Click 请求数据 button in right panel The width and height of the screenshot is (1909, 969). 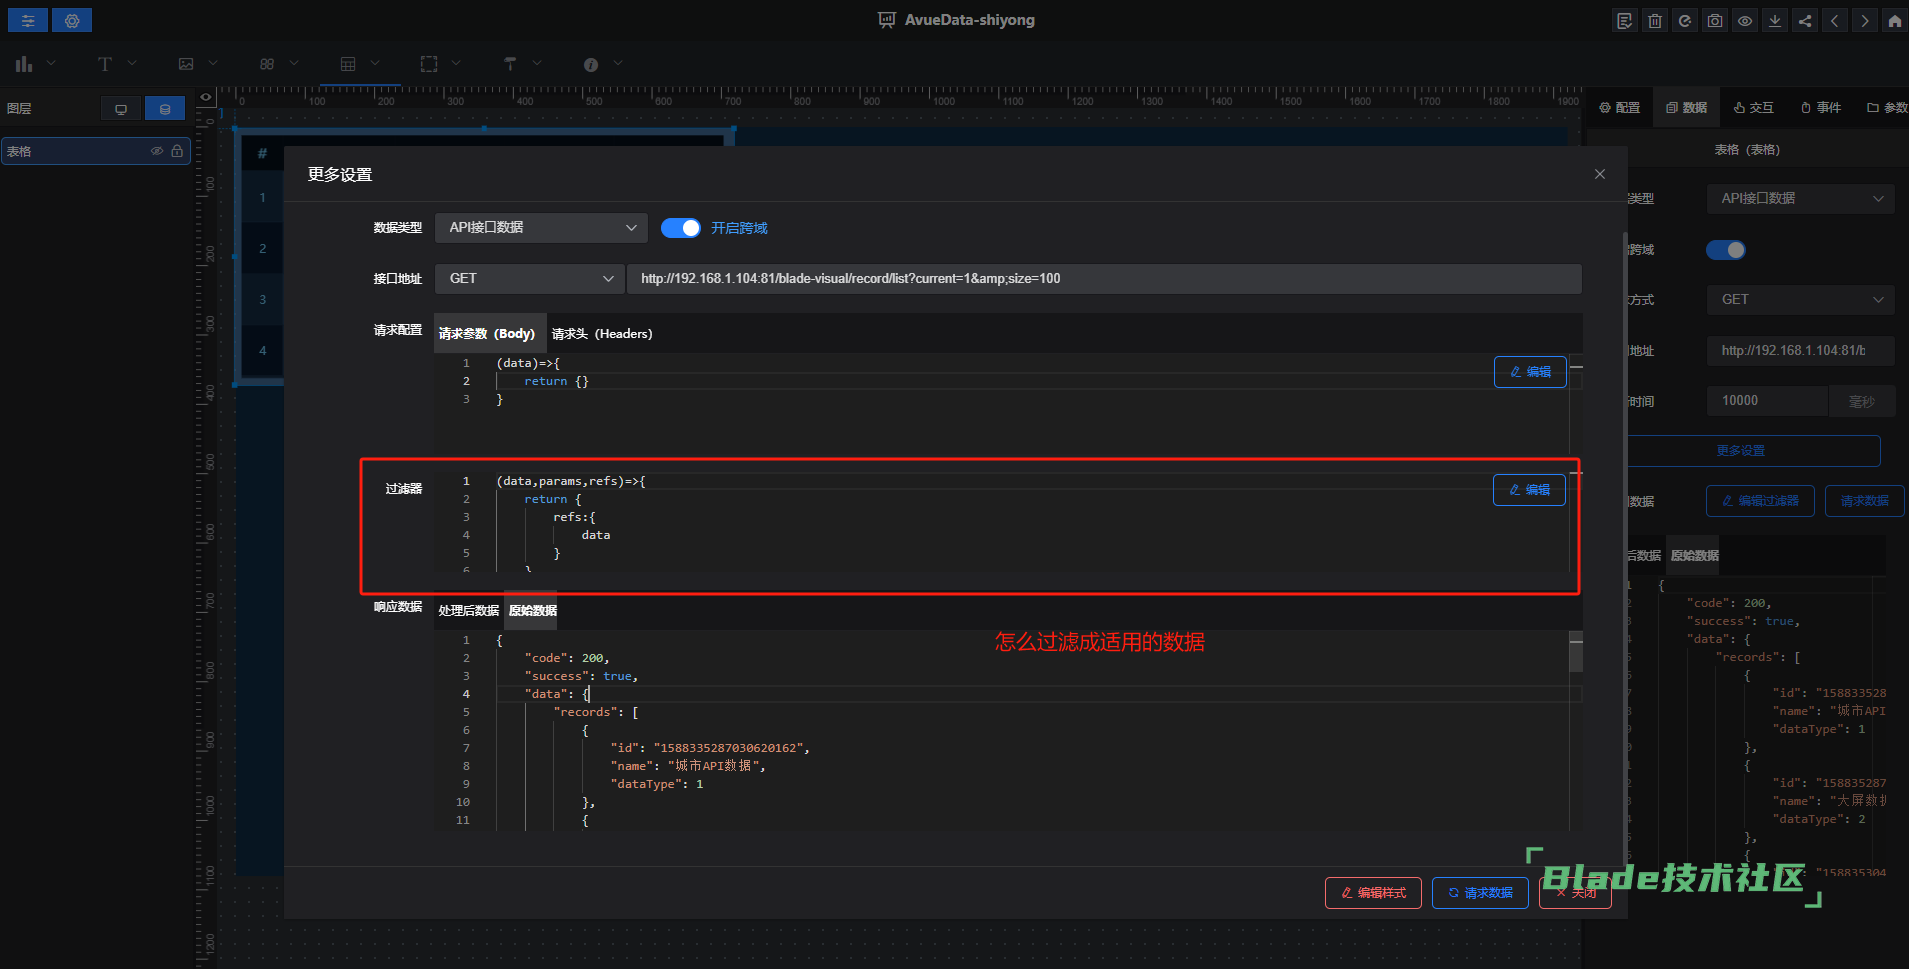click(1864, 501)
